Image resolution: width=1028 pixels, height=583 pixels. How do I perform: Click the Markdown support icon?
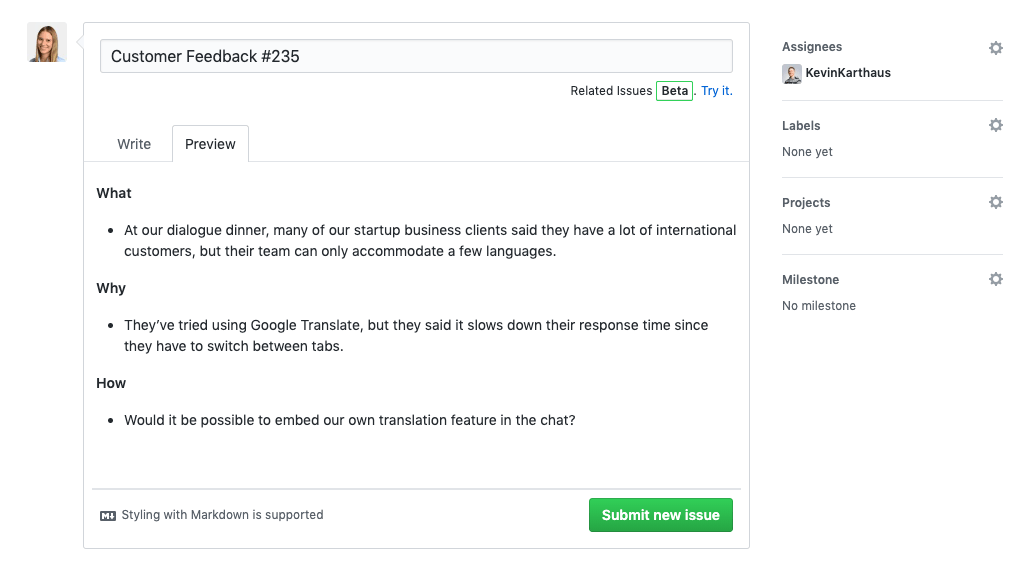click(x=108, y=514)
